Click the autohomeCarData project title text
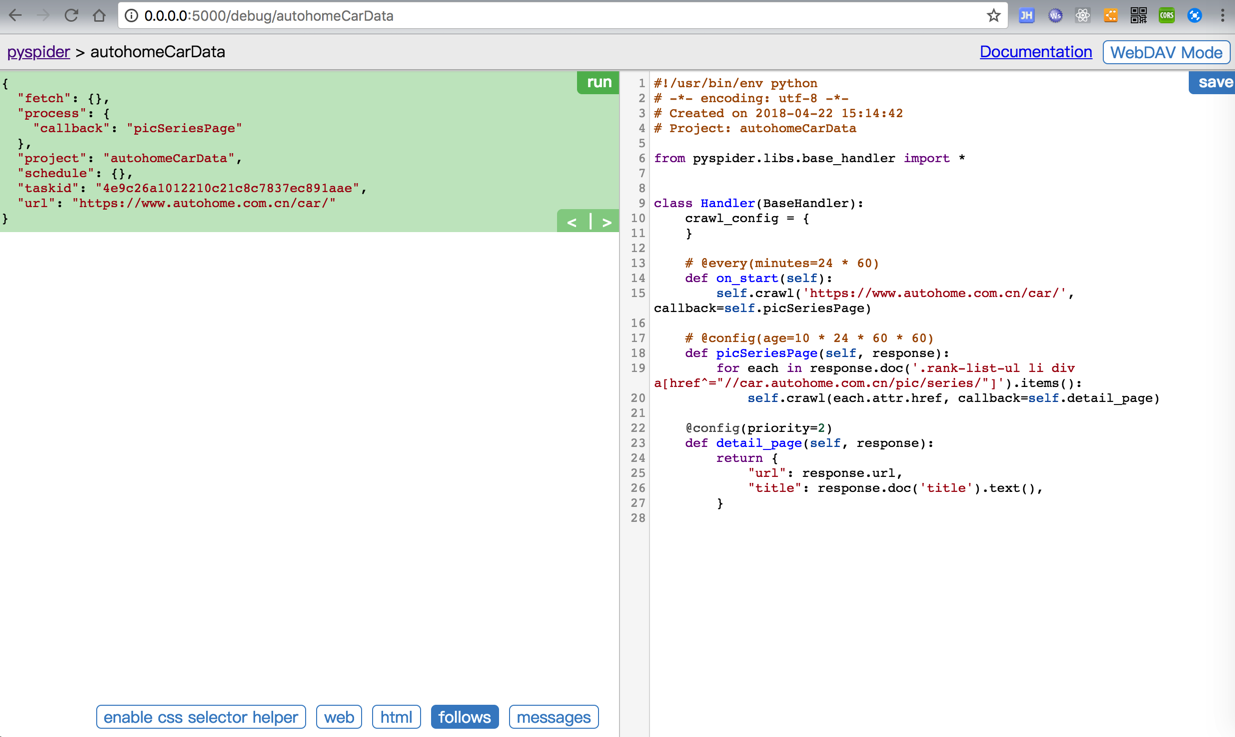This screenshot has width=1235, height=737. [x=157, y=52]
